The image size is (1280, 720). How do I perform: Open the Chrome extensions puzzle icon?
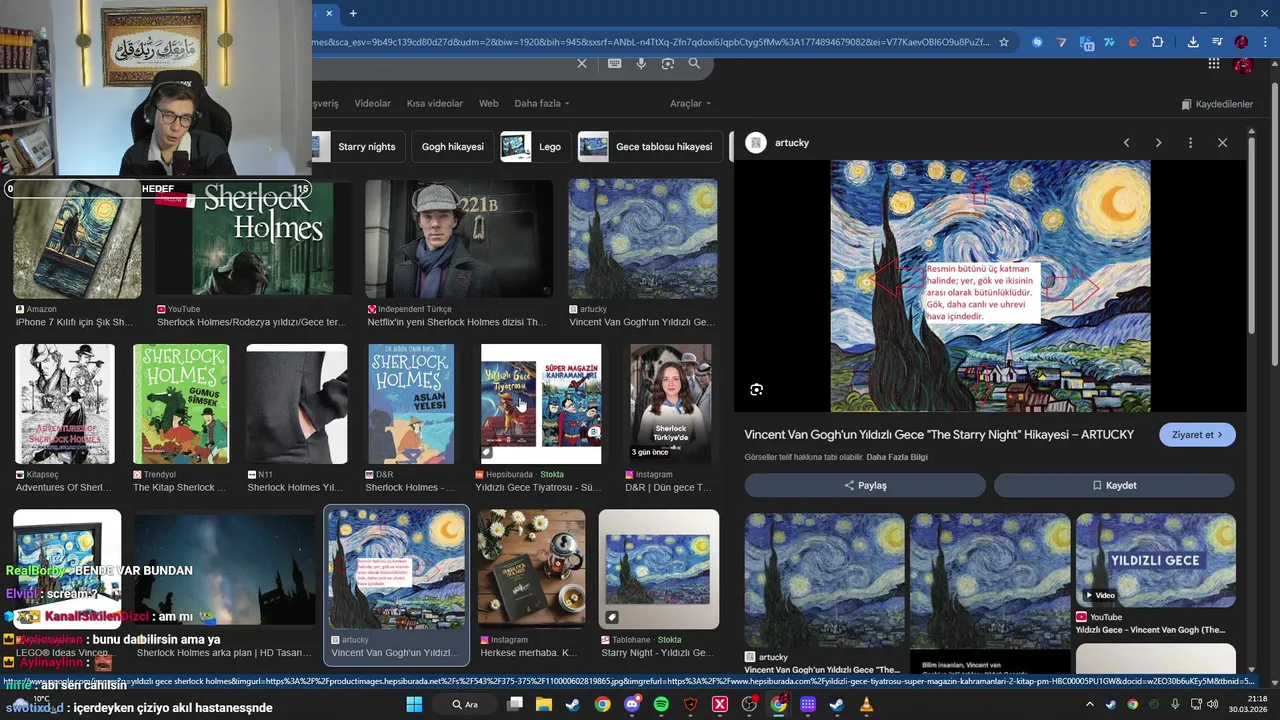[1158, 42]
